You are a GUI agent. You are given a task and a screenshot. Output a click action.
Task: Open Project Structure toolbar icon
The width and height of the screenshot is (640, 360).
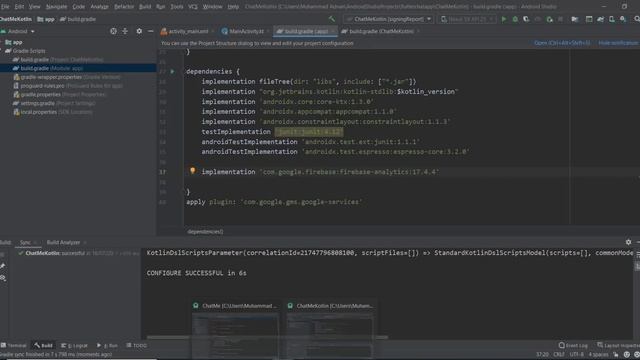(574, 19)
